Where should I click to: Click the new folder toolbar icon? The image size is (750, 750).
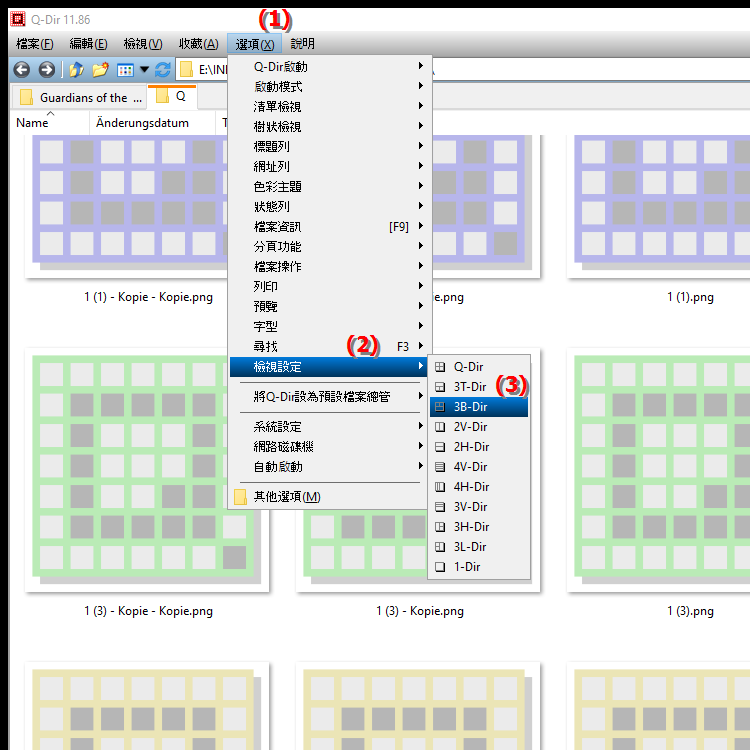(100, 70)
